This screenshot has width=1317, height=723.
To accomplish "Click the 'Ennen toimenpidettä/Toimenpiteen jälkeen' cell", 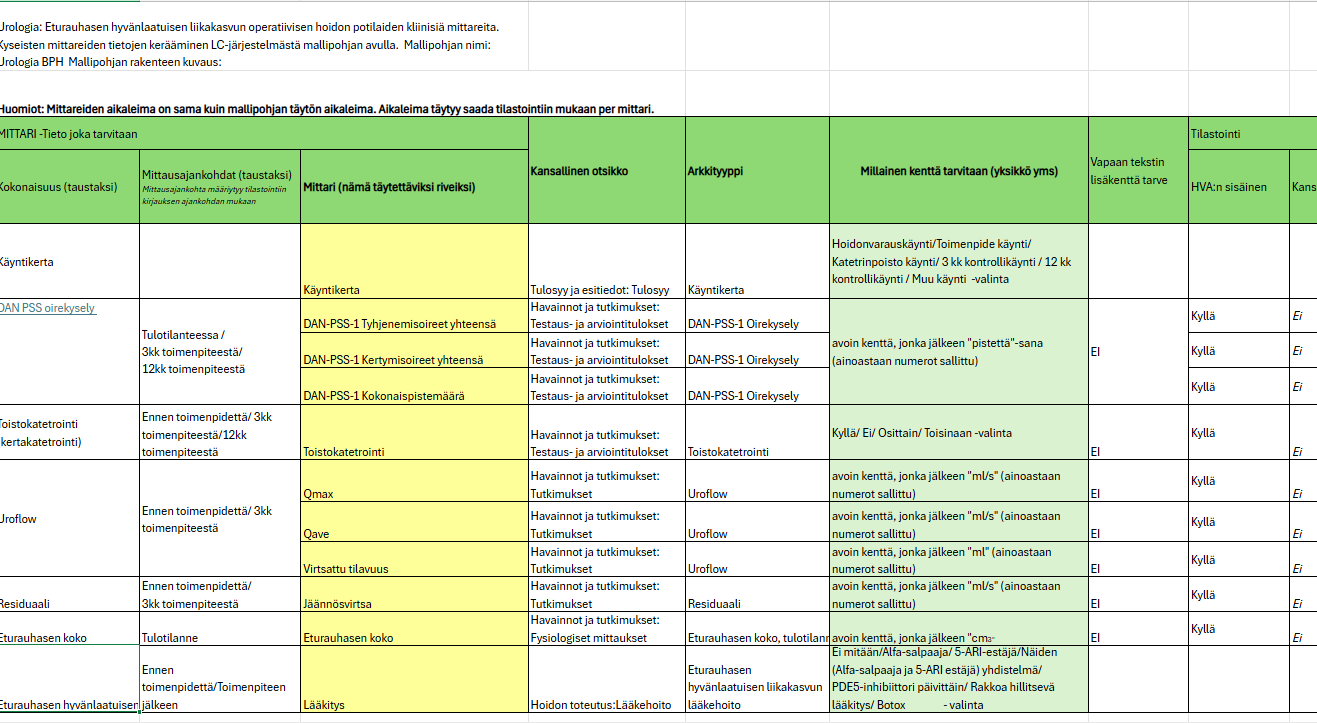I will (x=220, y=679).
